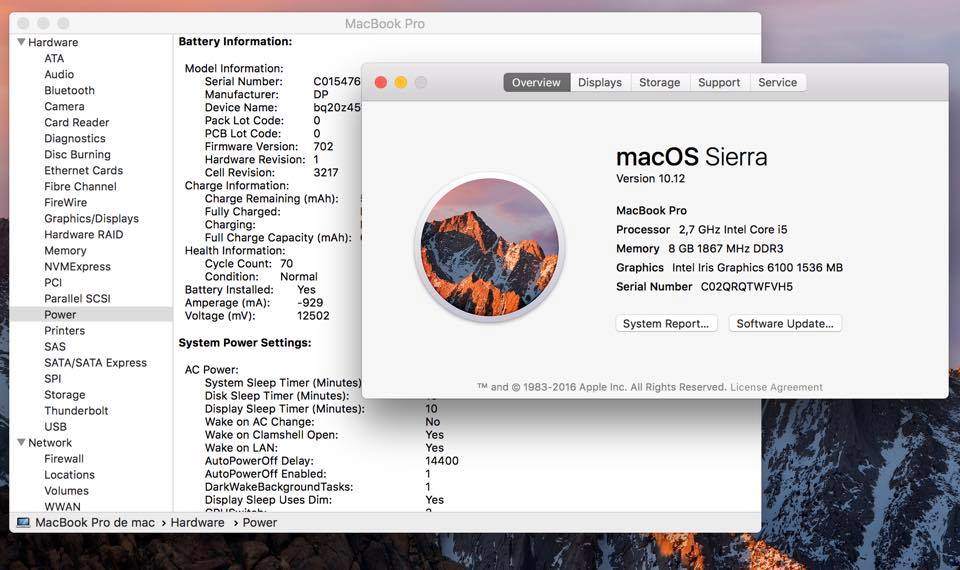Select Printers in the sidebar
This screenshot has width=960, height=570.
(64, 331)
